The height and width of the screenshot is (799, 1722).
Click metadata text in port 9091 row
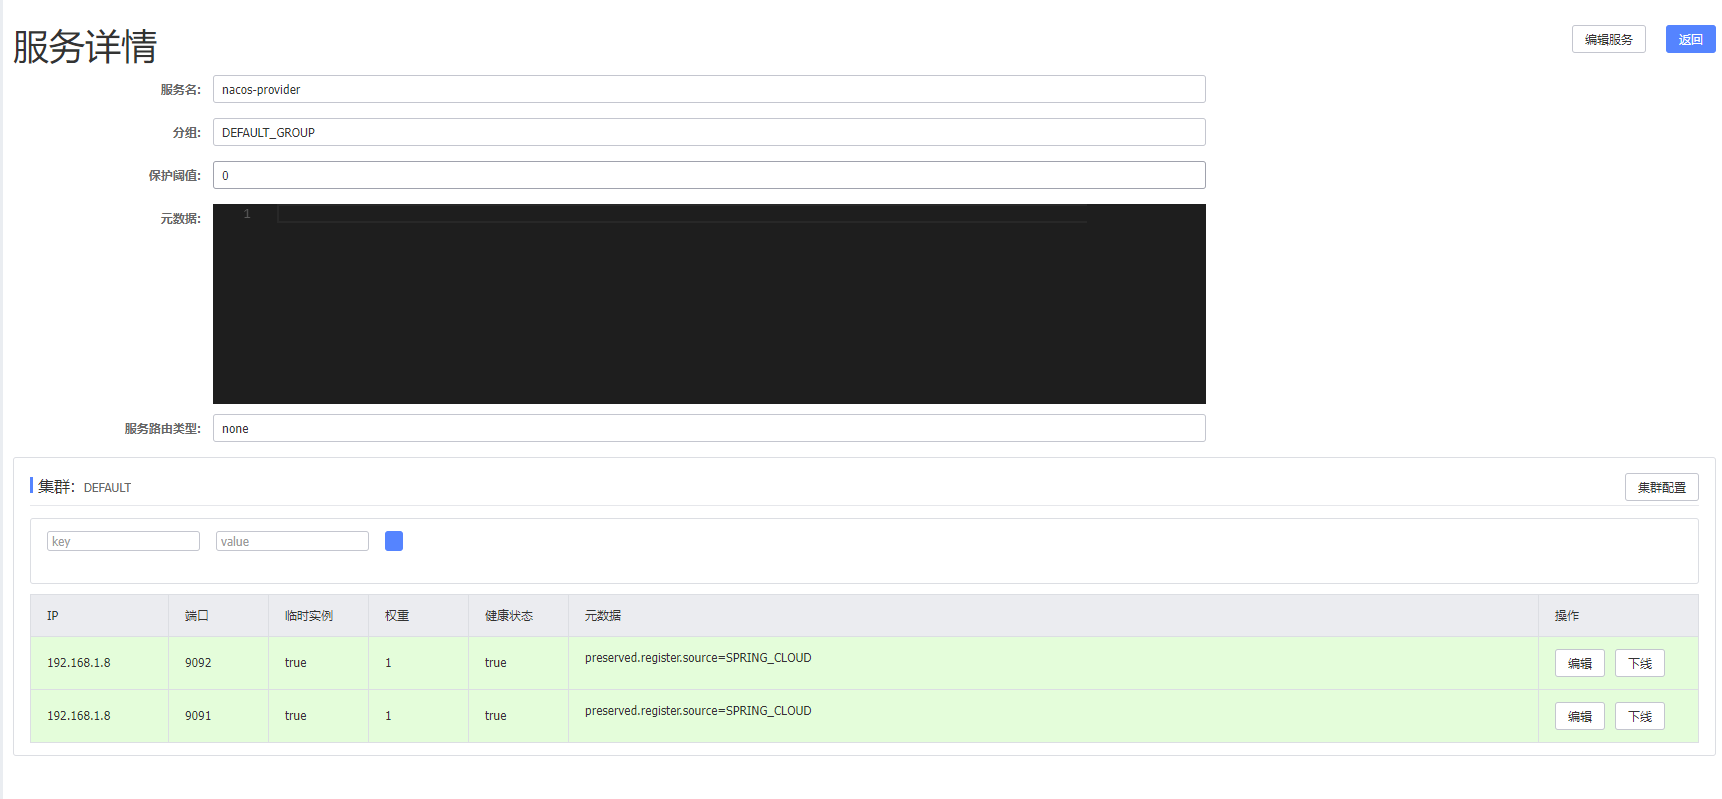pos(698,711)
